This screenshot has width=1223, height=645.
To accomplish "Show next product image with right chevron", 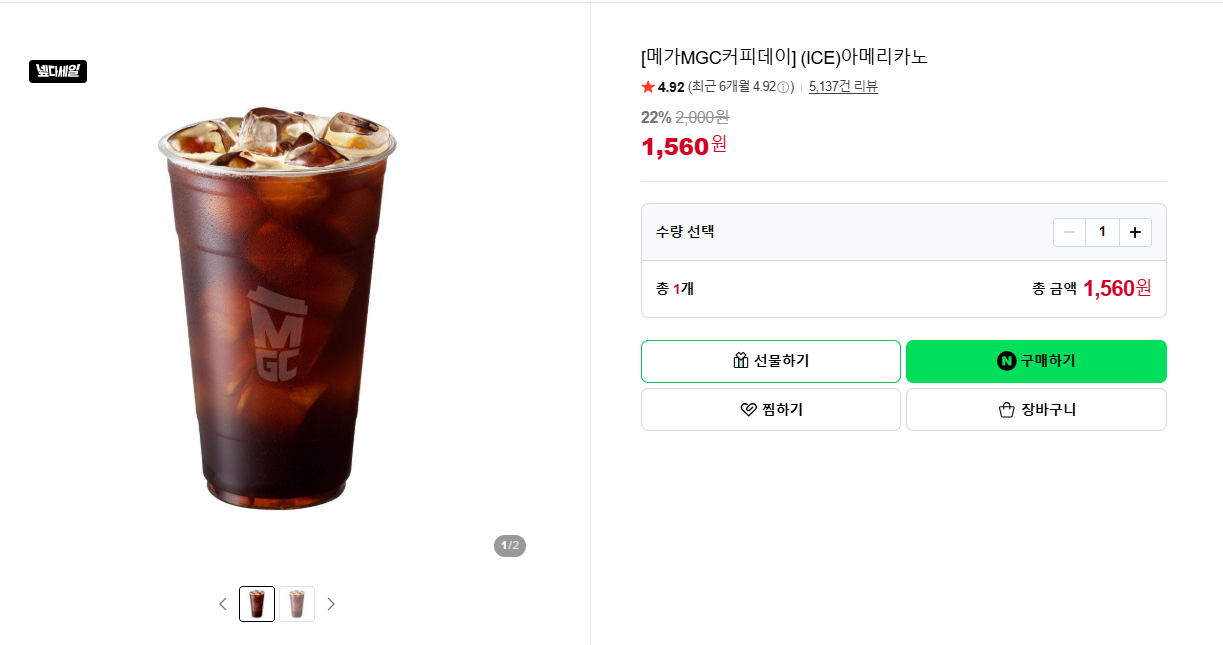I will [x=331, y=604].
